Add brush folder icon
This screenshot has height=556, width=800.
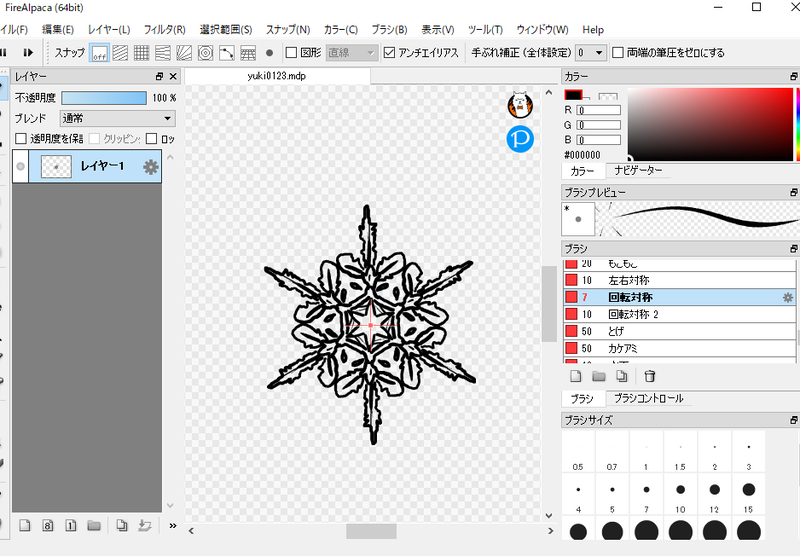(598, 376)
